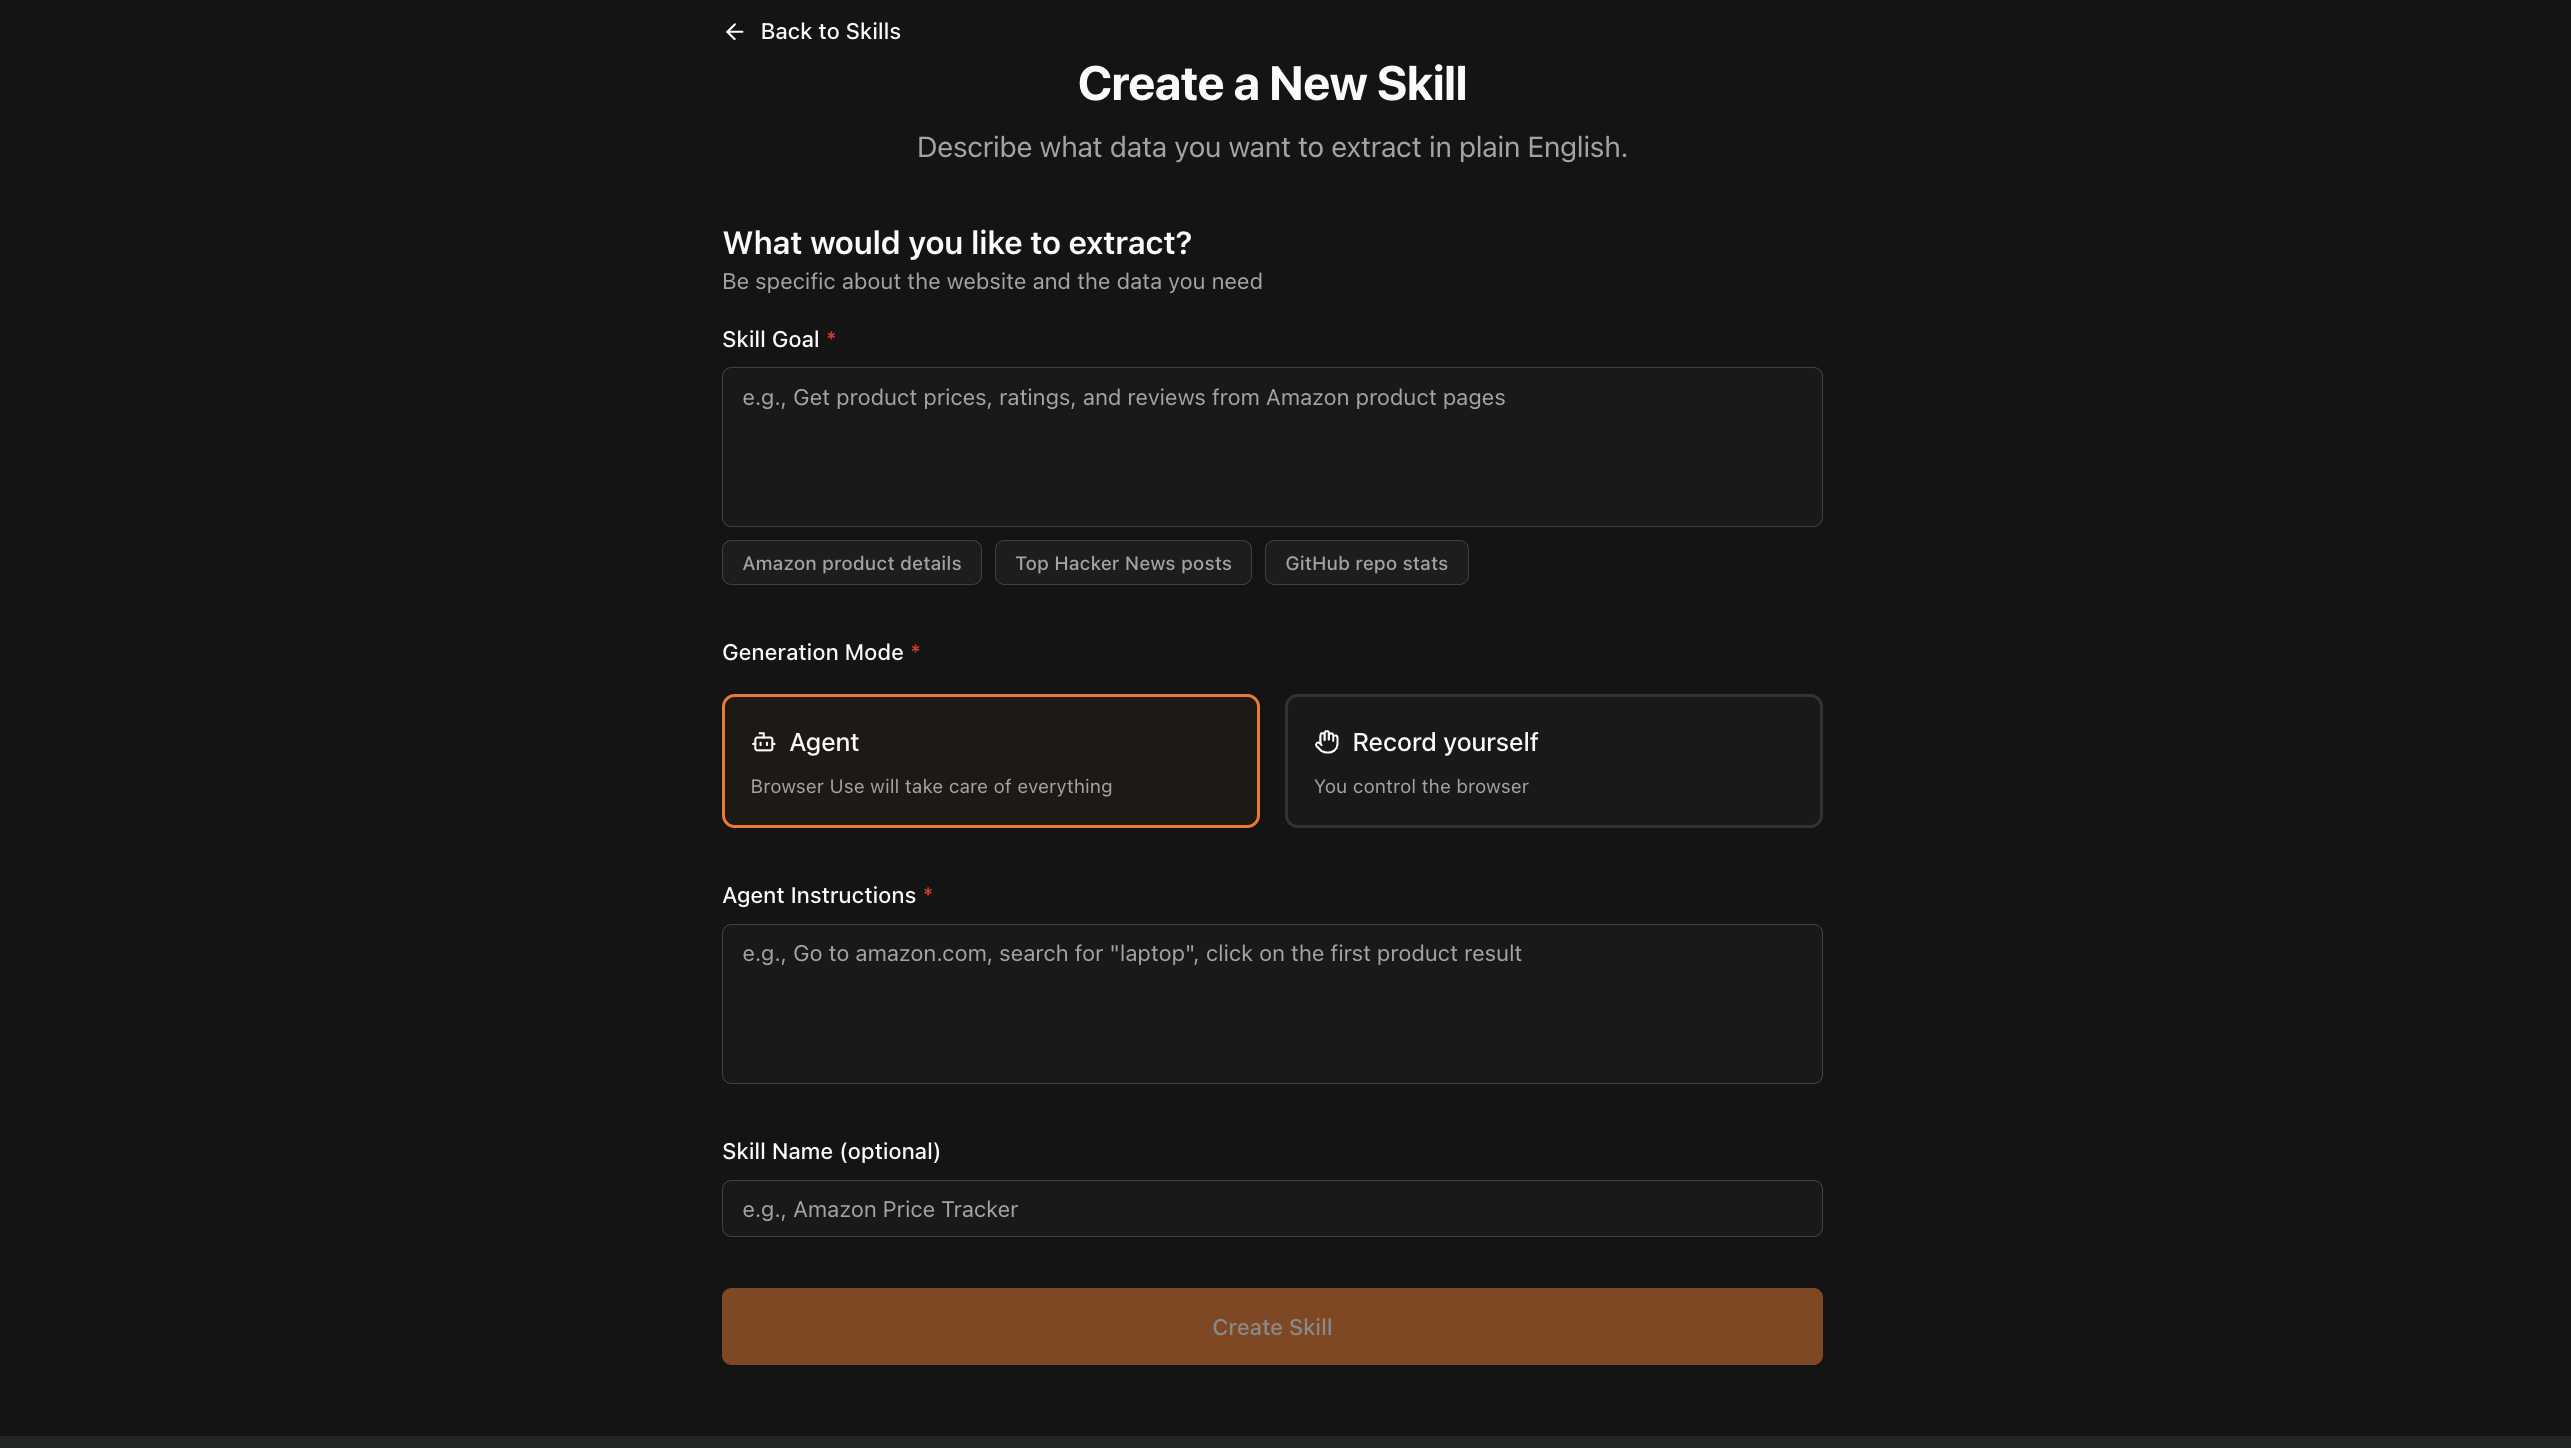Click the left arrow next to Back to Skills

click(733, 31)
